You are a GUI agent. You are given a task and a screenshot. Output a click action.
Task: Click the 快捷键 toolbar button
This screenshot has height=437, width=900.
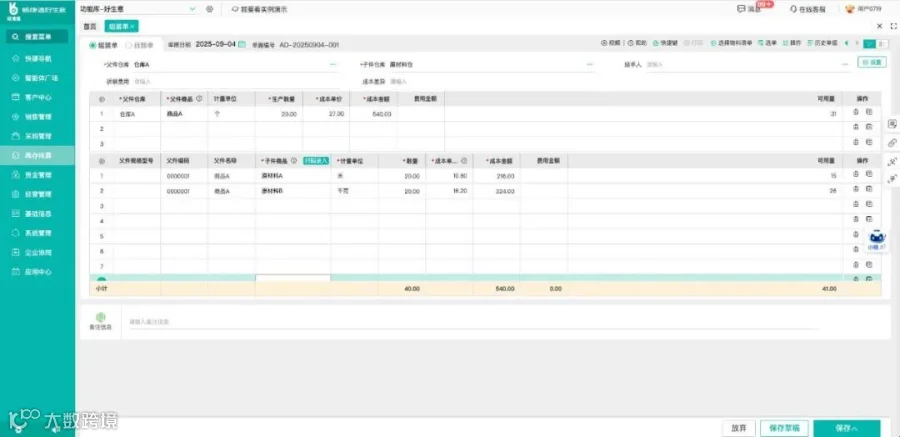click(666, 43)
